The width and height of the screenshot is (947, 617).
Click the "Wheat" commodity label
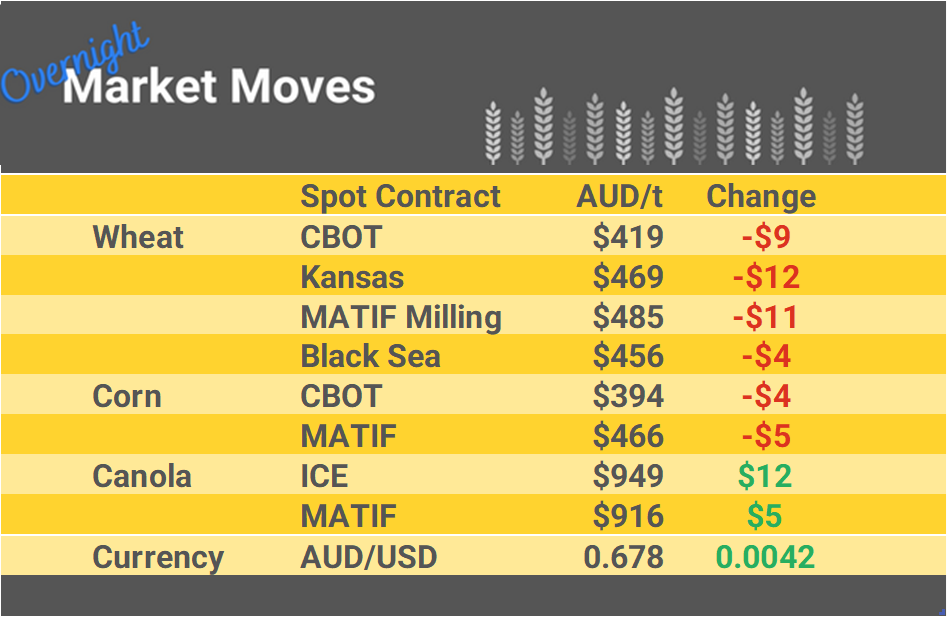[138, 237]
